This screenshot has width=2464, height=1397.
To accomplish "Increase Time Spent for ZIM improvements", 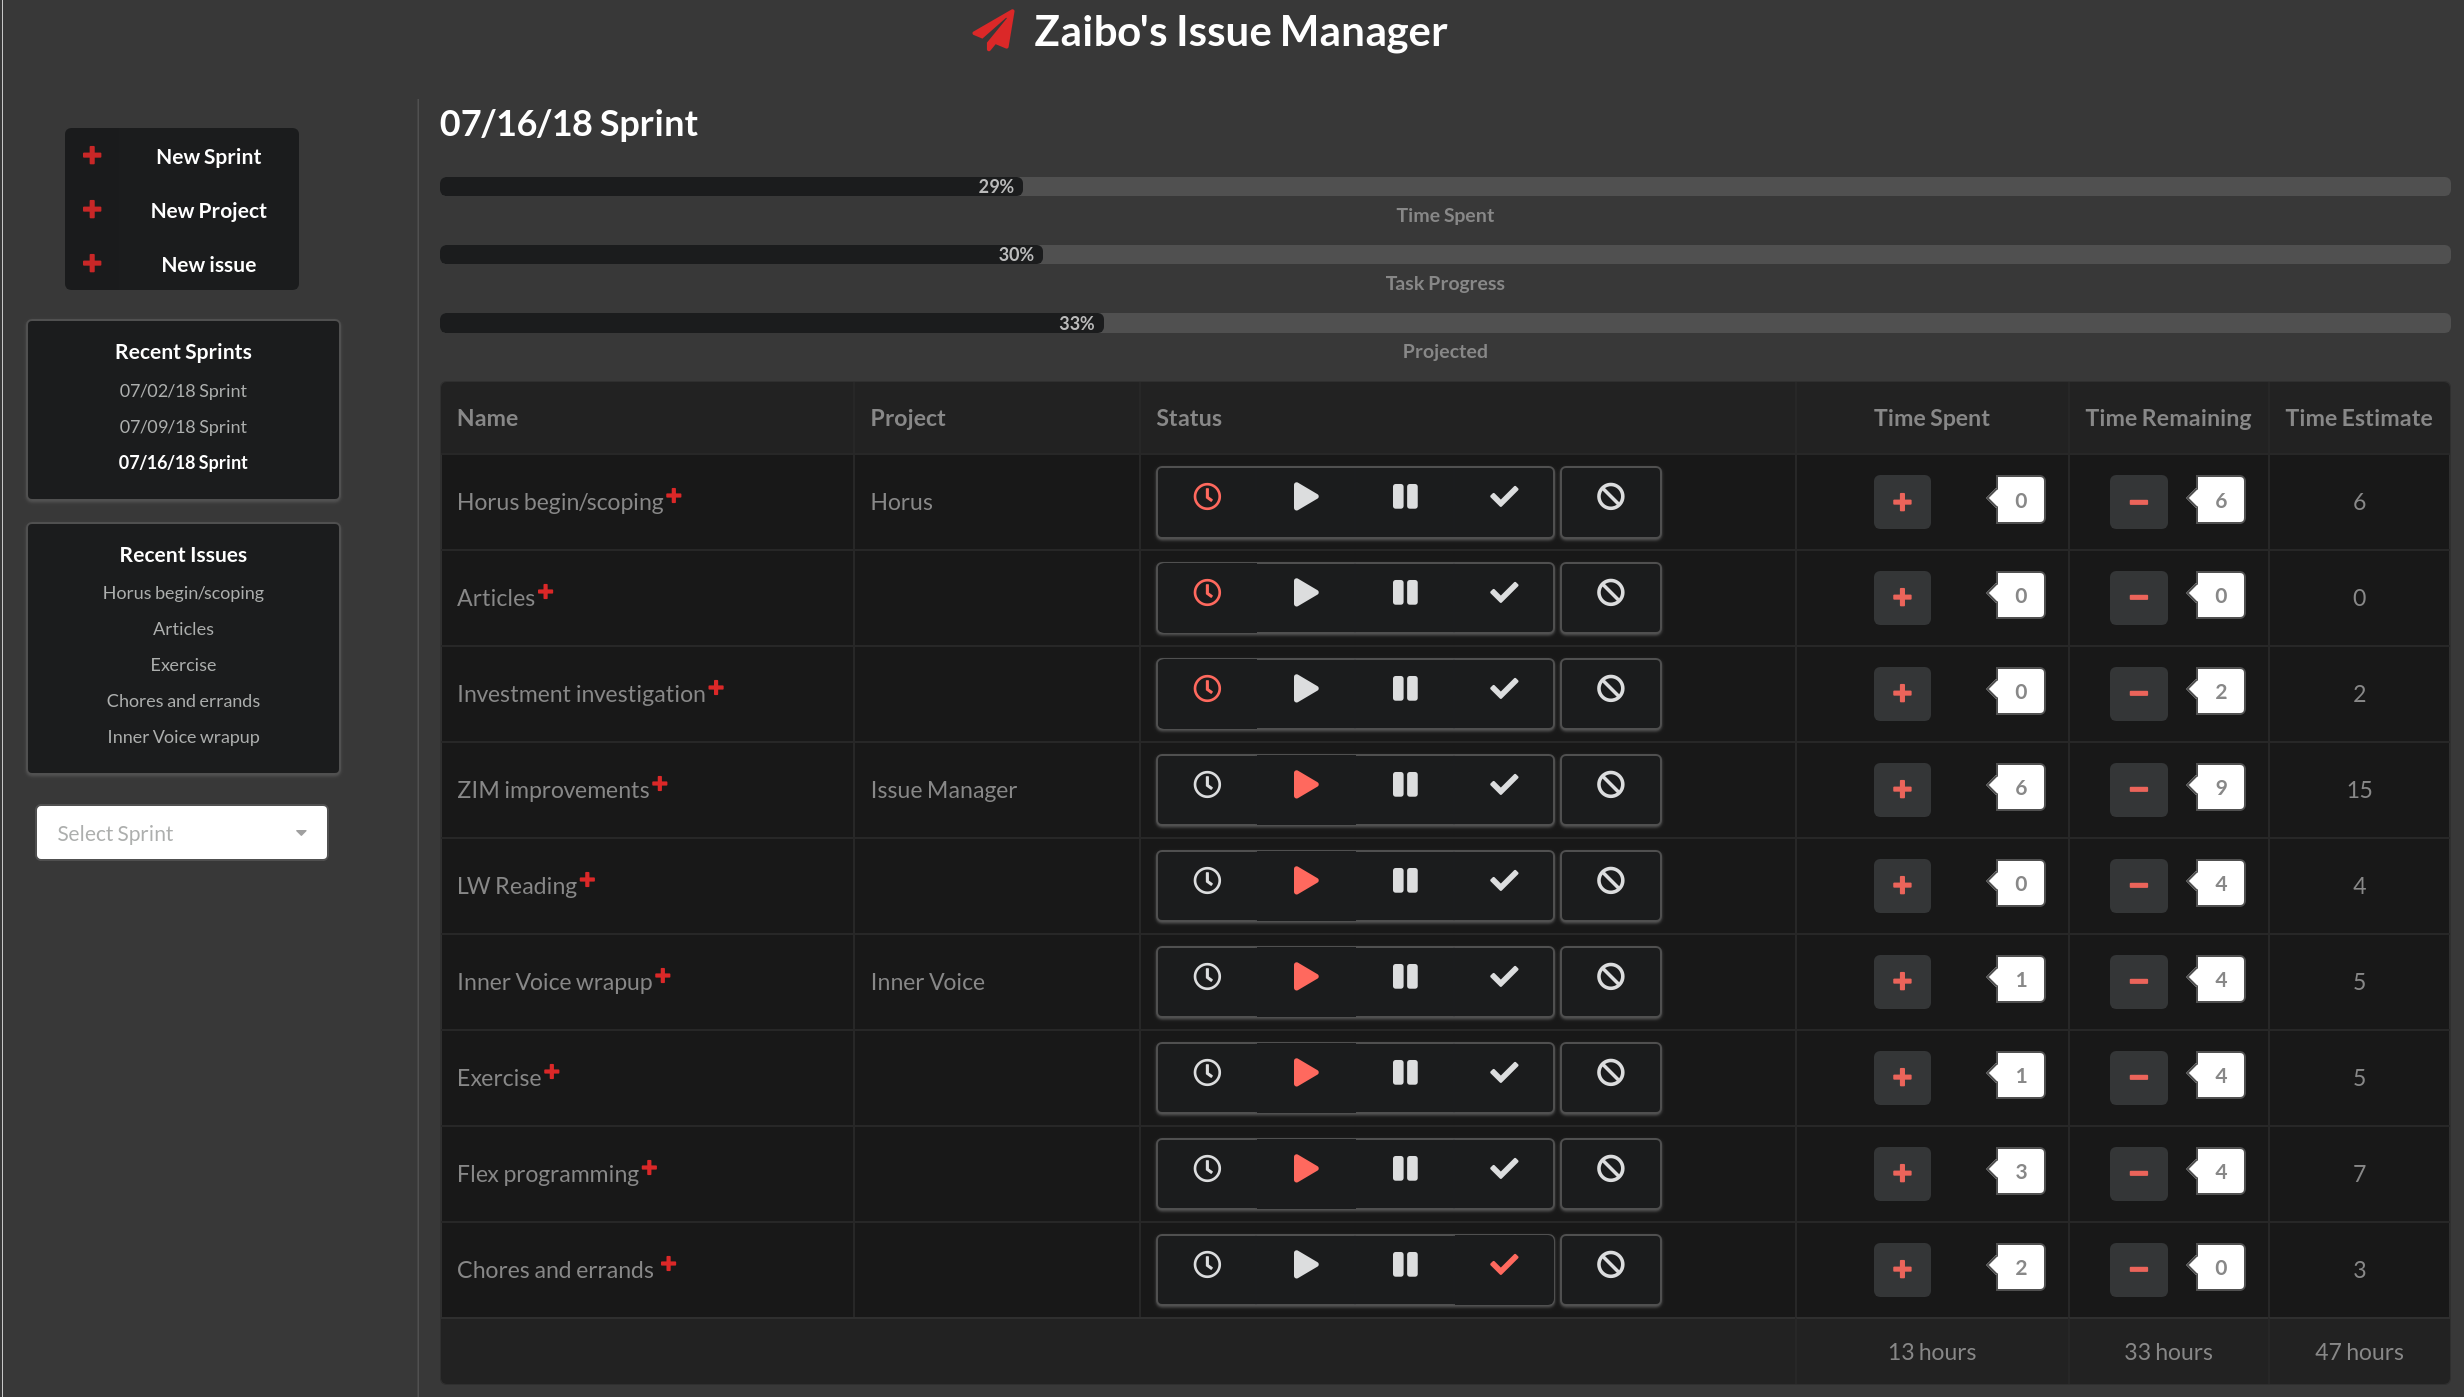I will click(x=1902, y=789).
